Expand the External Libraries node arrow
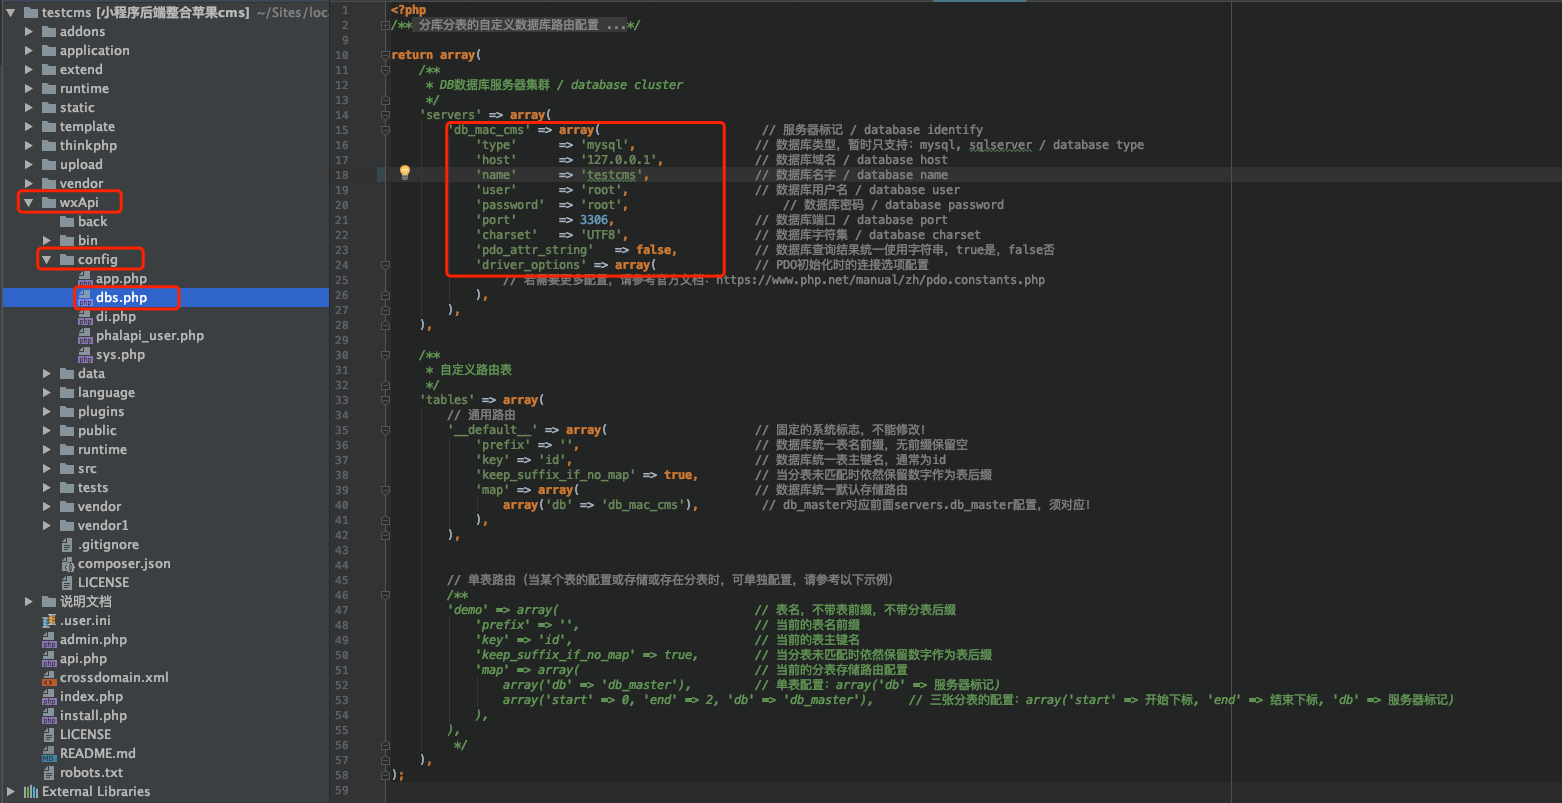 11,792
